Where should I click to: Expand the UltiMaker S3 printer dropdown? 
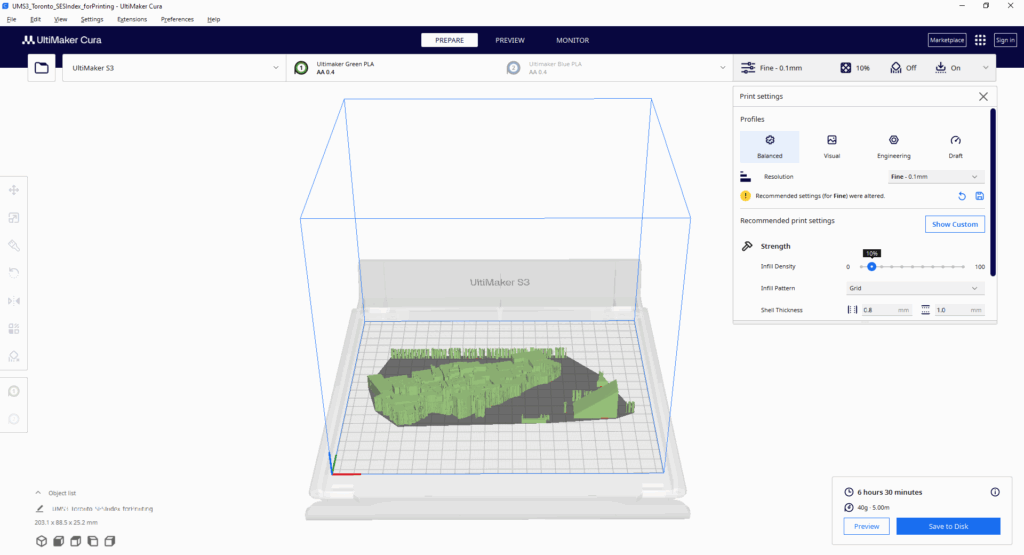click(x=174, y=68)
